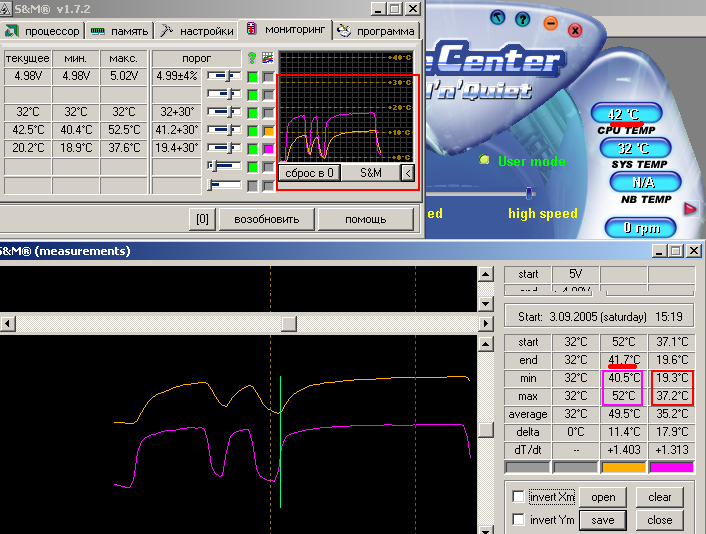This screenshot has height=534, width=706.
Task: Open the настройки tab
Action: (x=197, y=31)
